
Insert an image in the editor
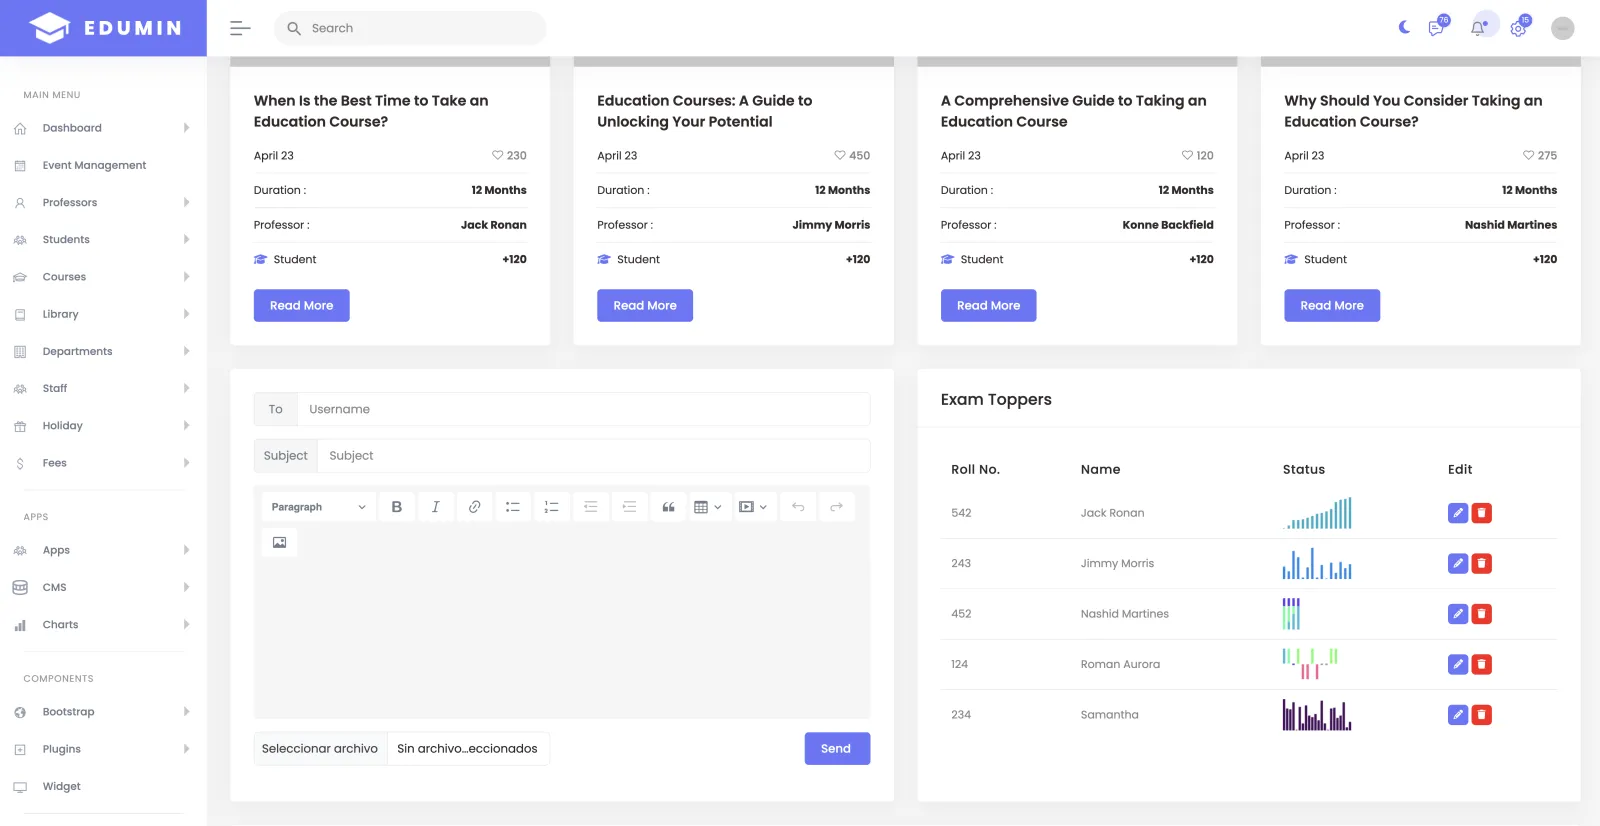click(280, 542)
